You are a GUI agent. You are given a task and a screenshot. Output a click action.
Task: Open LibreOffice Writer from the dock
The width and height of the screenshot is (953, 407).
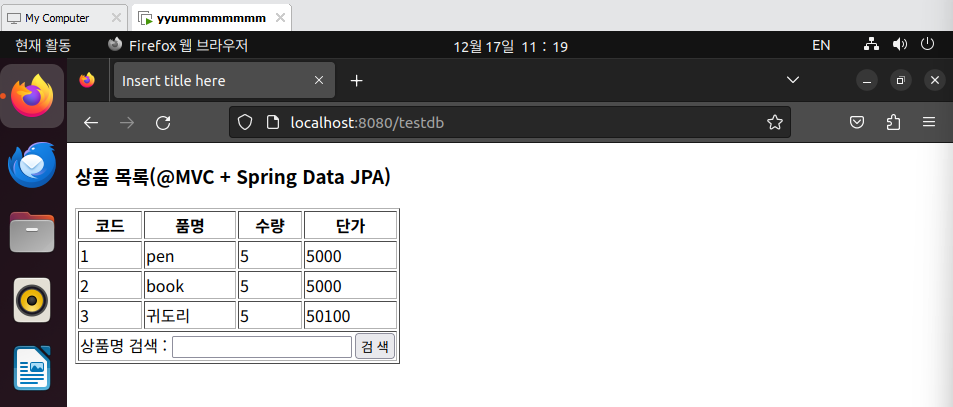tap(32, 368)
